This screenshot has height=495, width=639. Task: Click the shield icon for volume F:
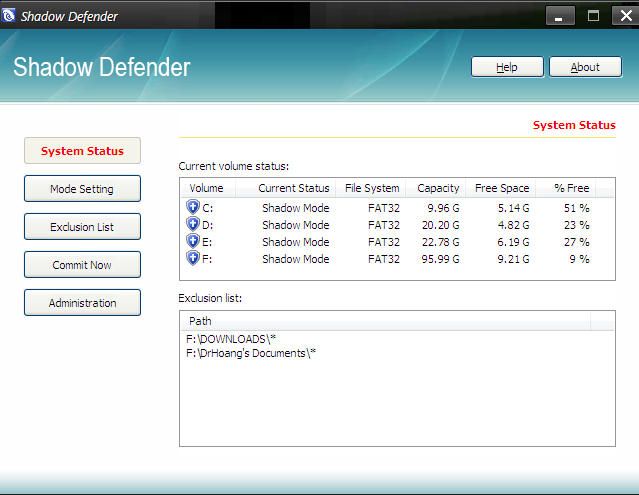point(193,258)
